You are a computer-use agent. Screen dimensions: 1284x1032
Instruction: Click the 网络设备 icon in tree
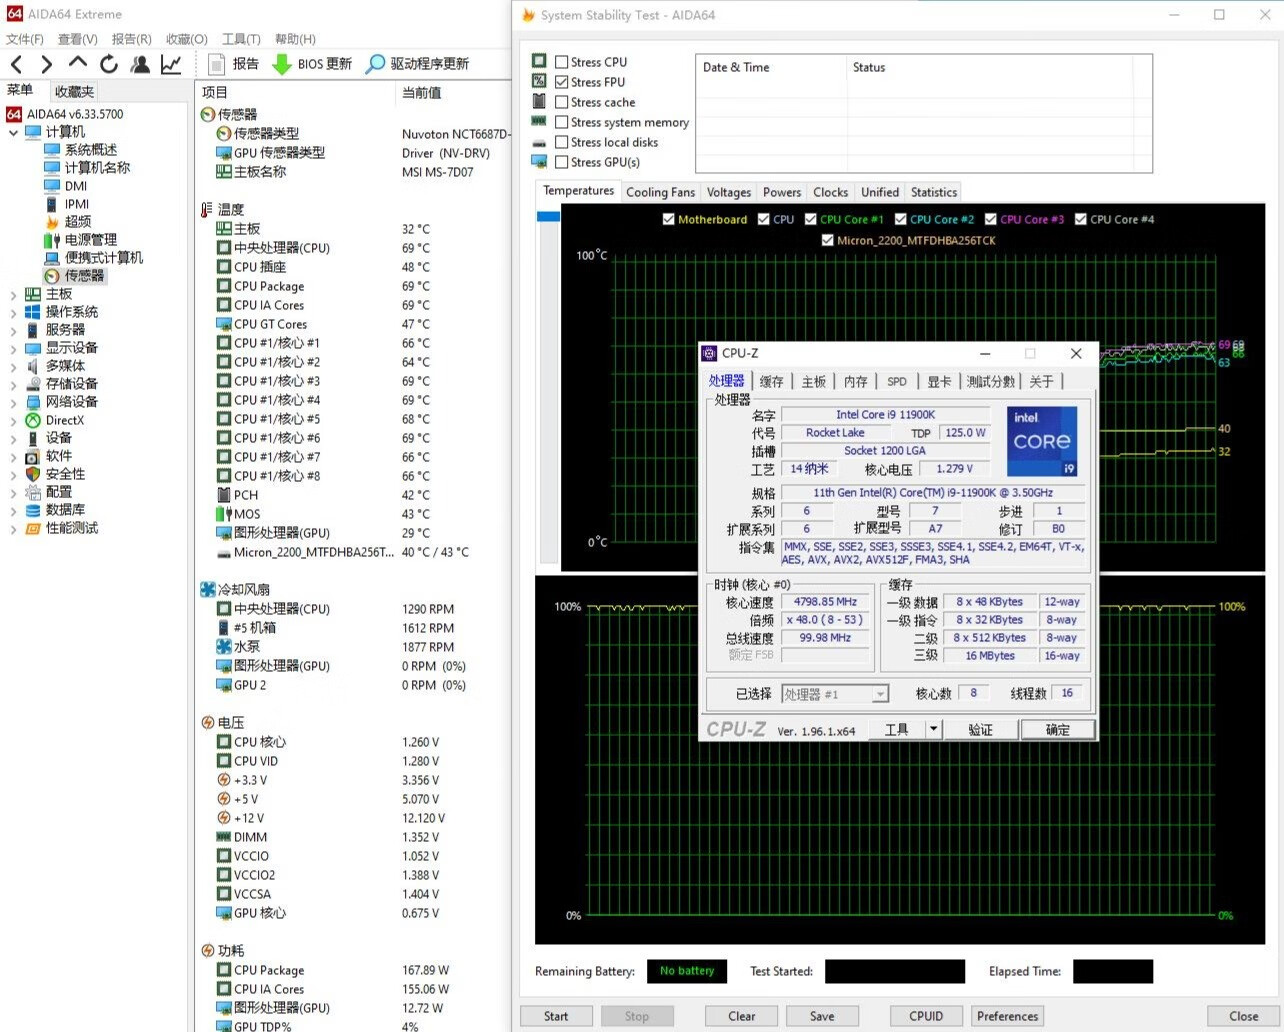33,402
